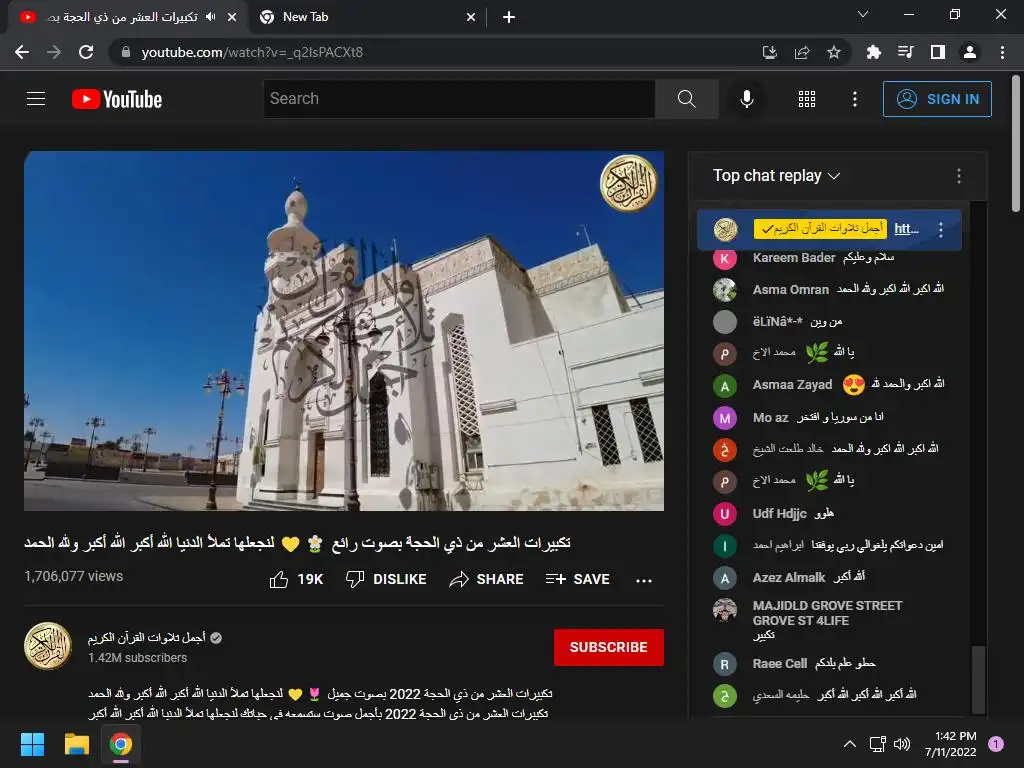The height and width of the screenshot is (768, 1024).
Task: Open File Explorer from taskbar
Action: (x=76, y=744)
